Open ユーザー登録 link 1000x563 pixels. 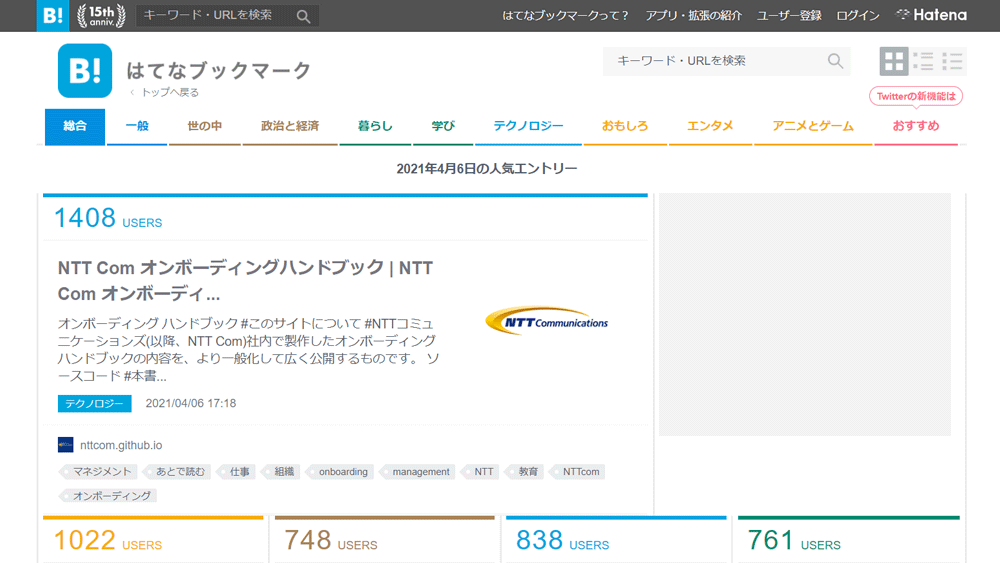click(x=789, y=15)
